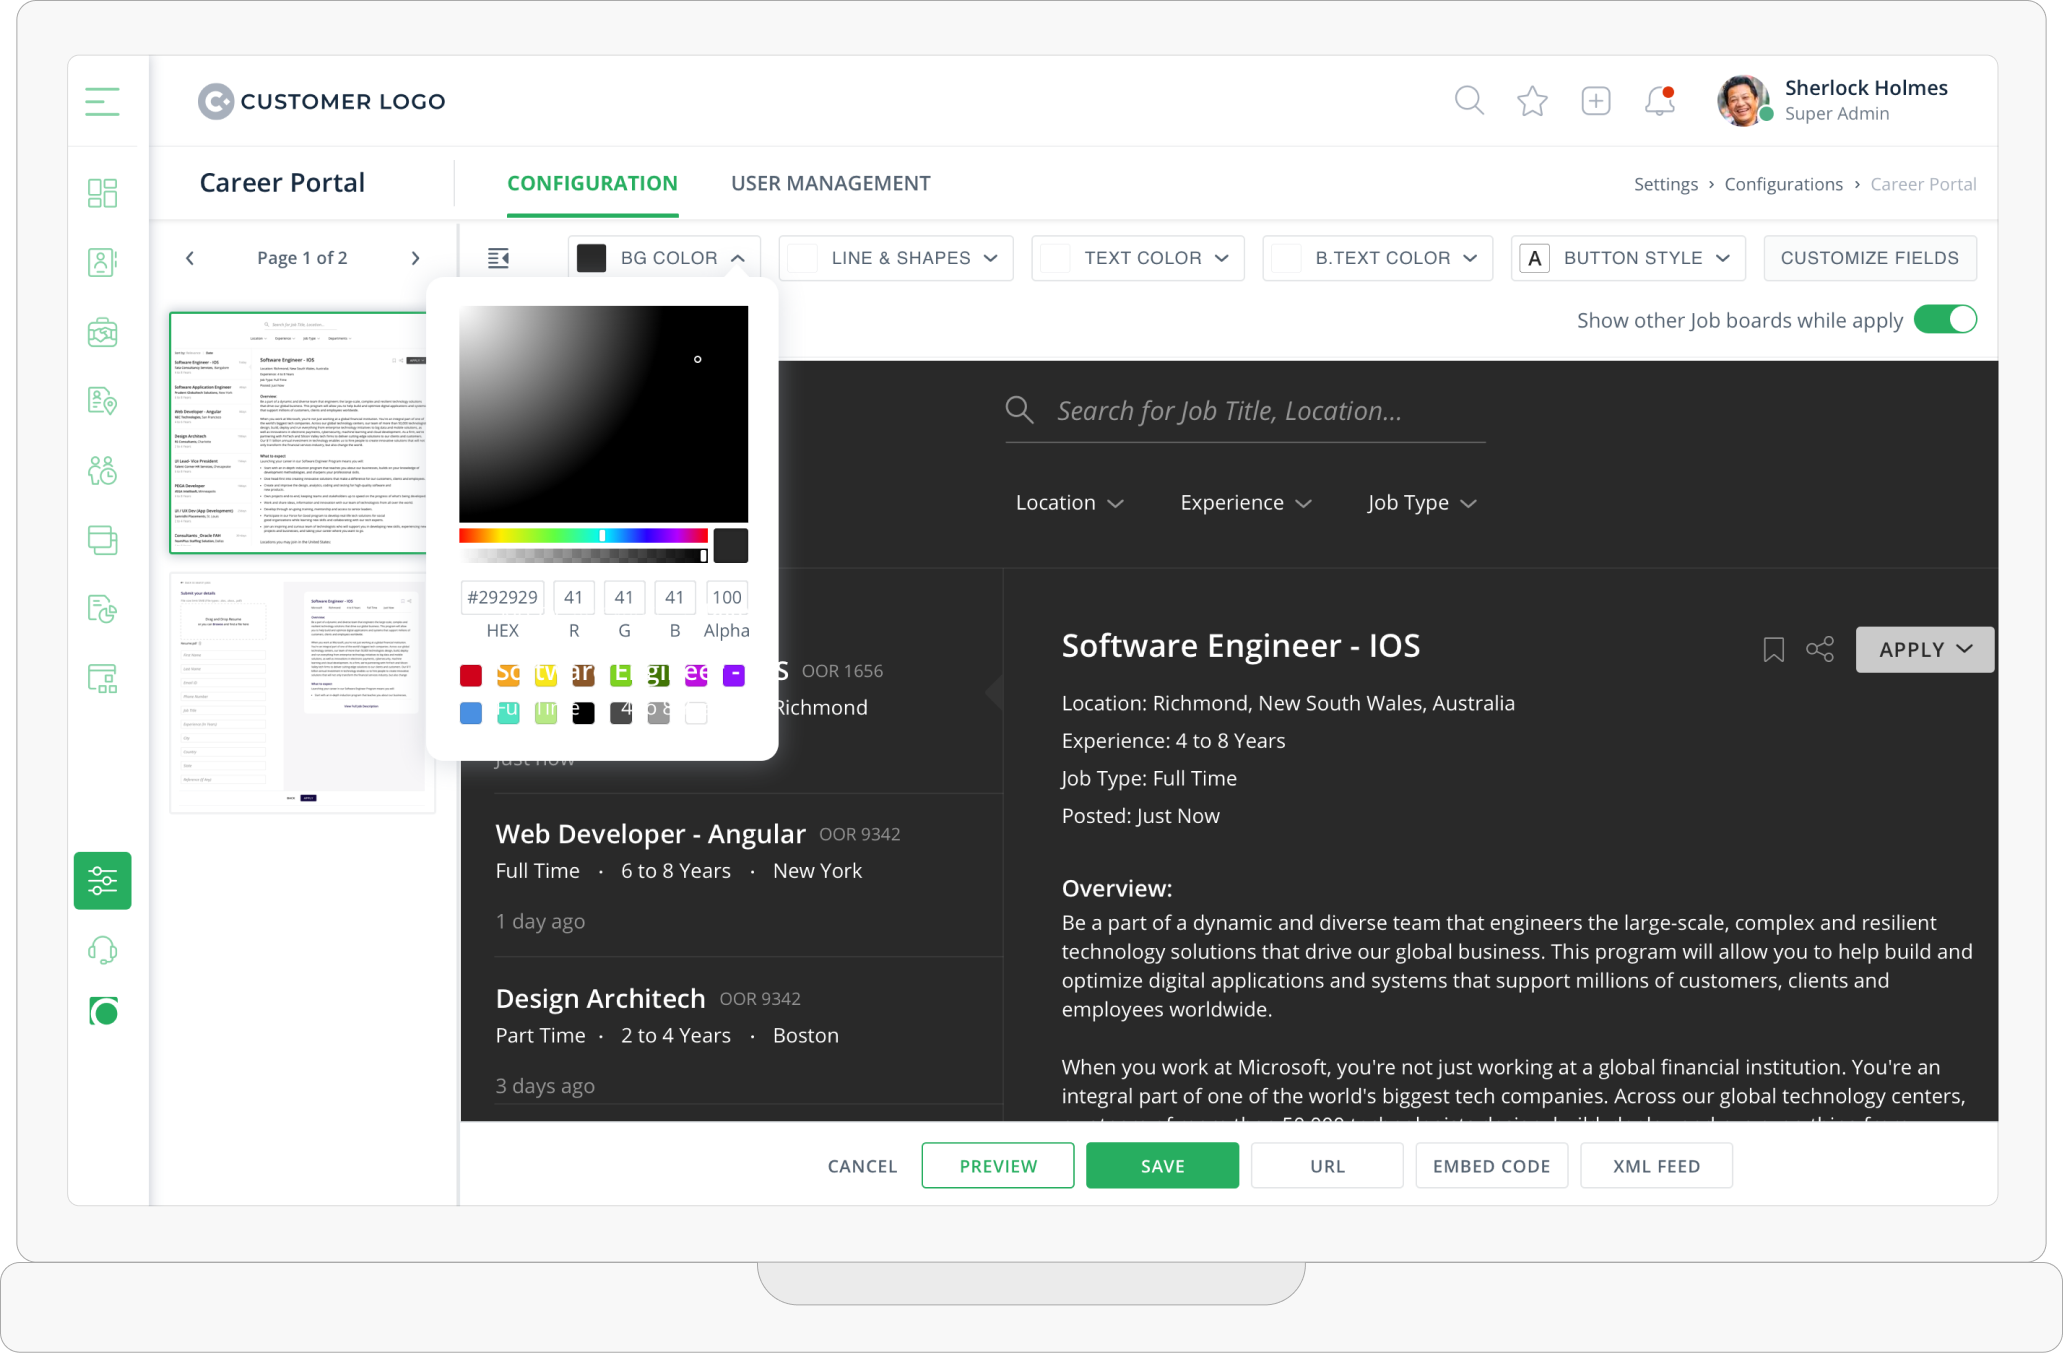Screen dimensions: 2063x1353
Task: Open the search magnifier in header
Action: (1468, 101)
